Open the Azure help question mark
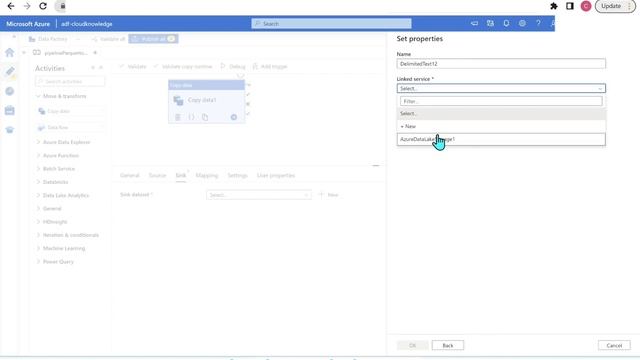 (538, 24)
